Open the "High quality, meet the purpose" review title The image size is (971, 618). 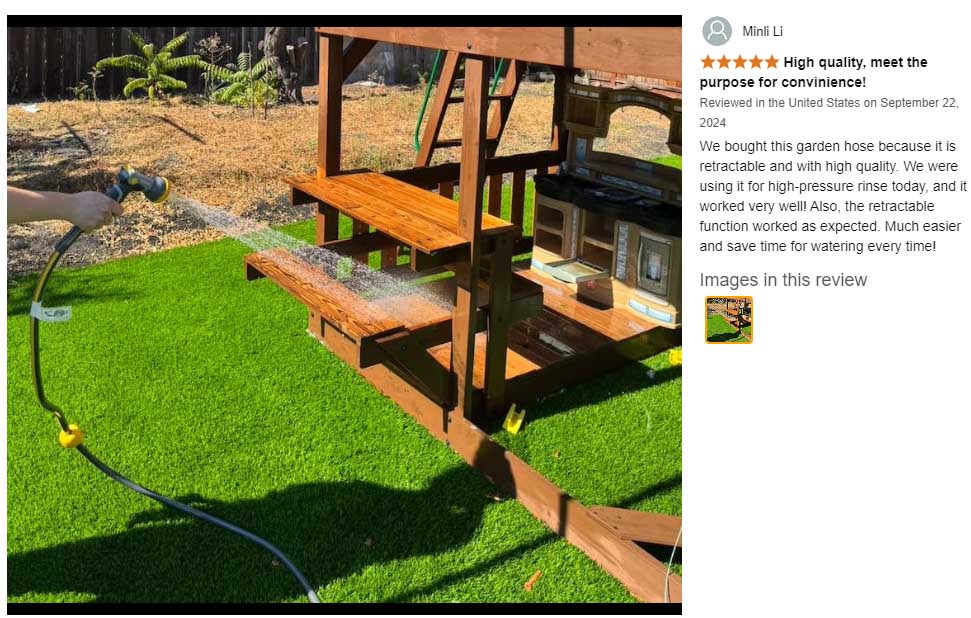(x=814, y=72)
